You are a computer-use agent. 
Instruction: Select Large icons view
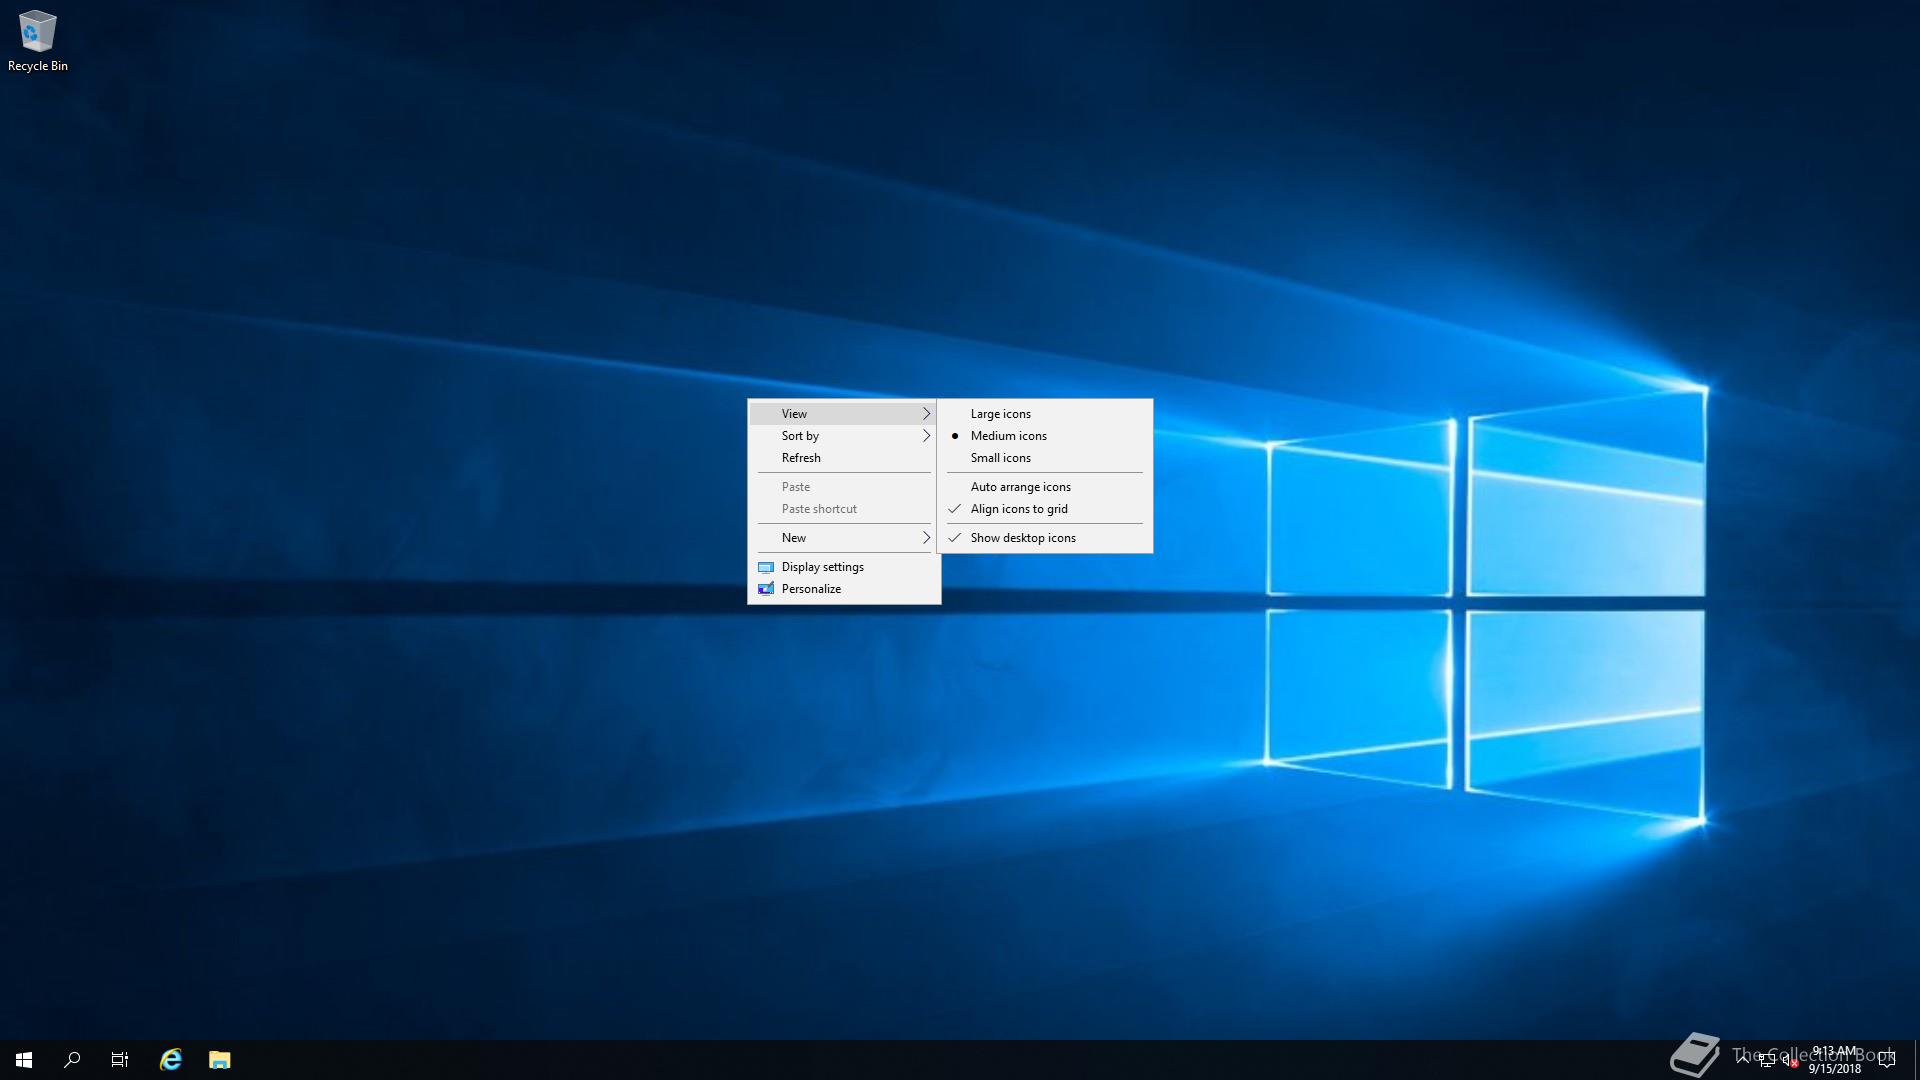tap(1044, 414)
